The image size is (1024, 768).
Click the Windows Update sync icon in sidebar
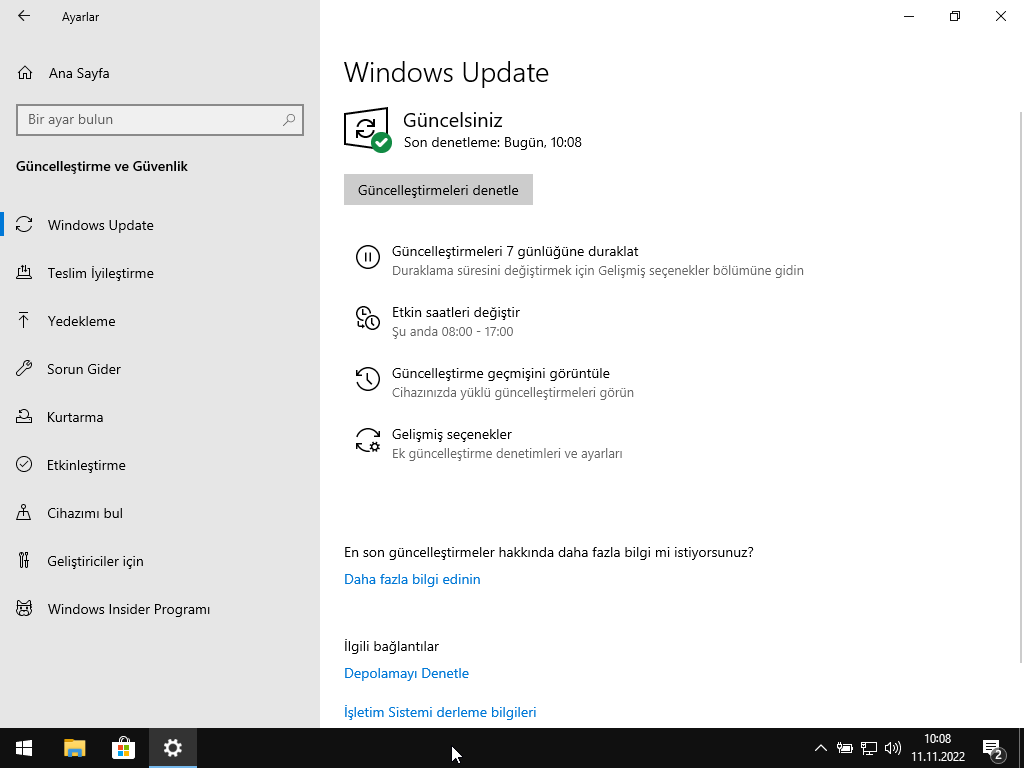tap(24, 225)
